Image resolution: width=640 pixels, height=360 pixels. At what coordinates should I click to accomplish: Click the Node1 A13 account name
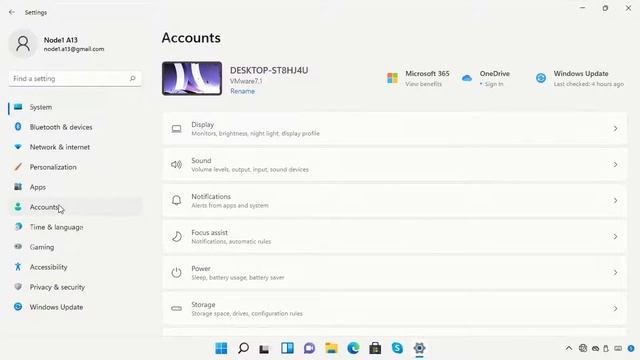tap(60, 40)
